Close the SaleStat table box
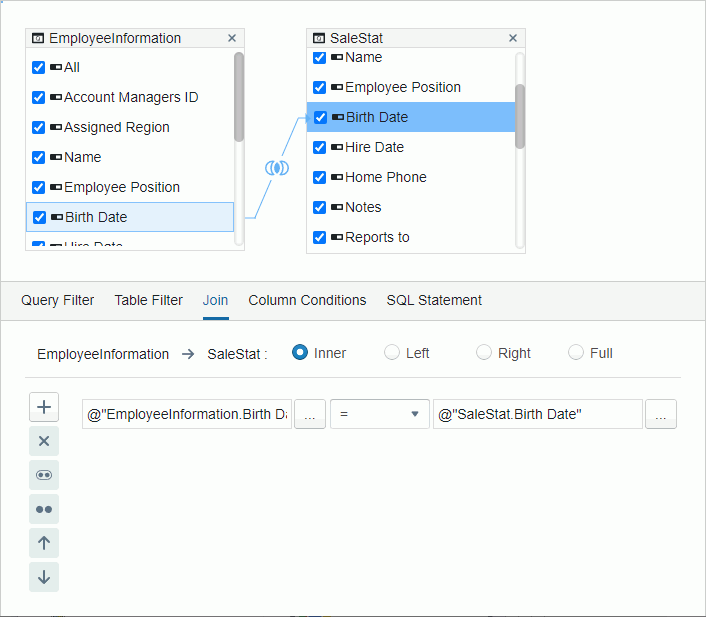Image resolution: width=706 pixels, height=617 pixels. click(513, 38)
